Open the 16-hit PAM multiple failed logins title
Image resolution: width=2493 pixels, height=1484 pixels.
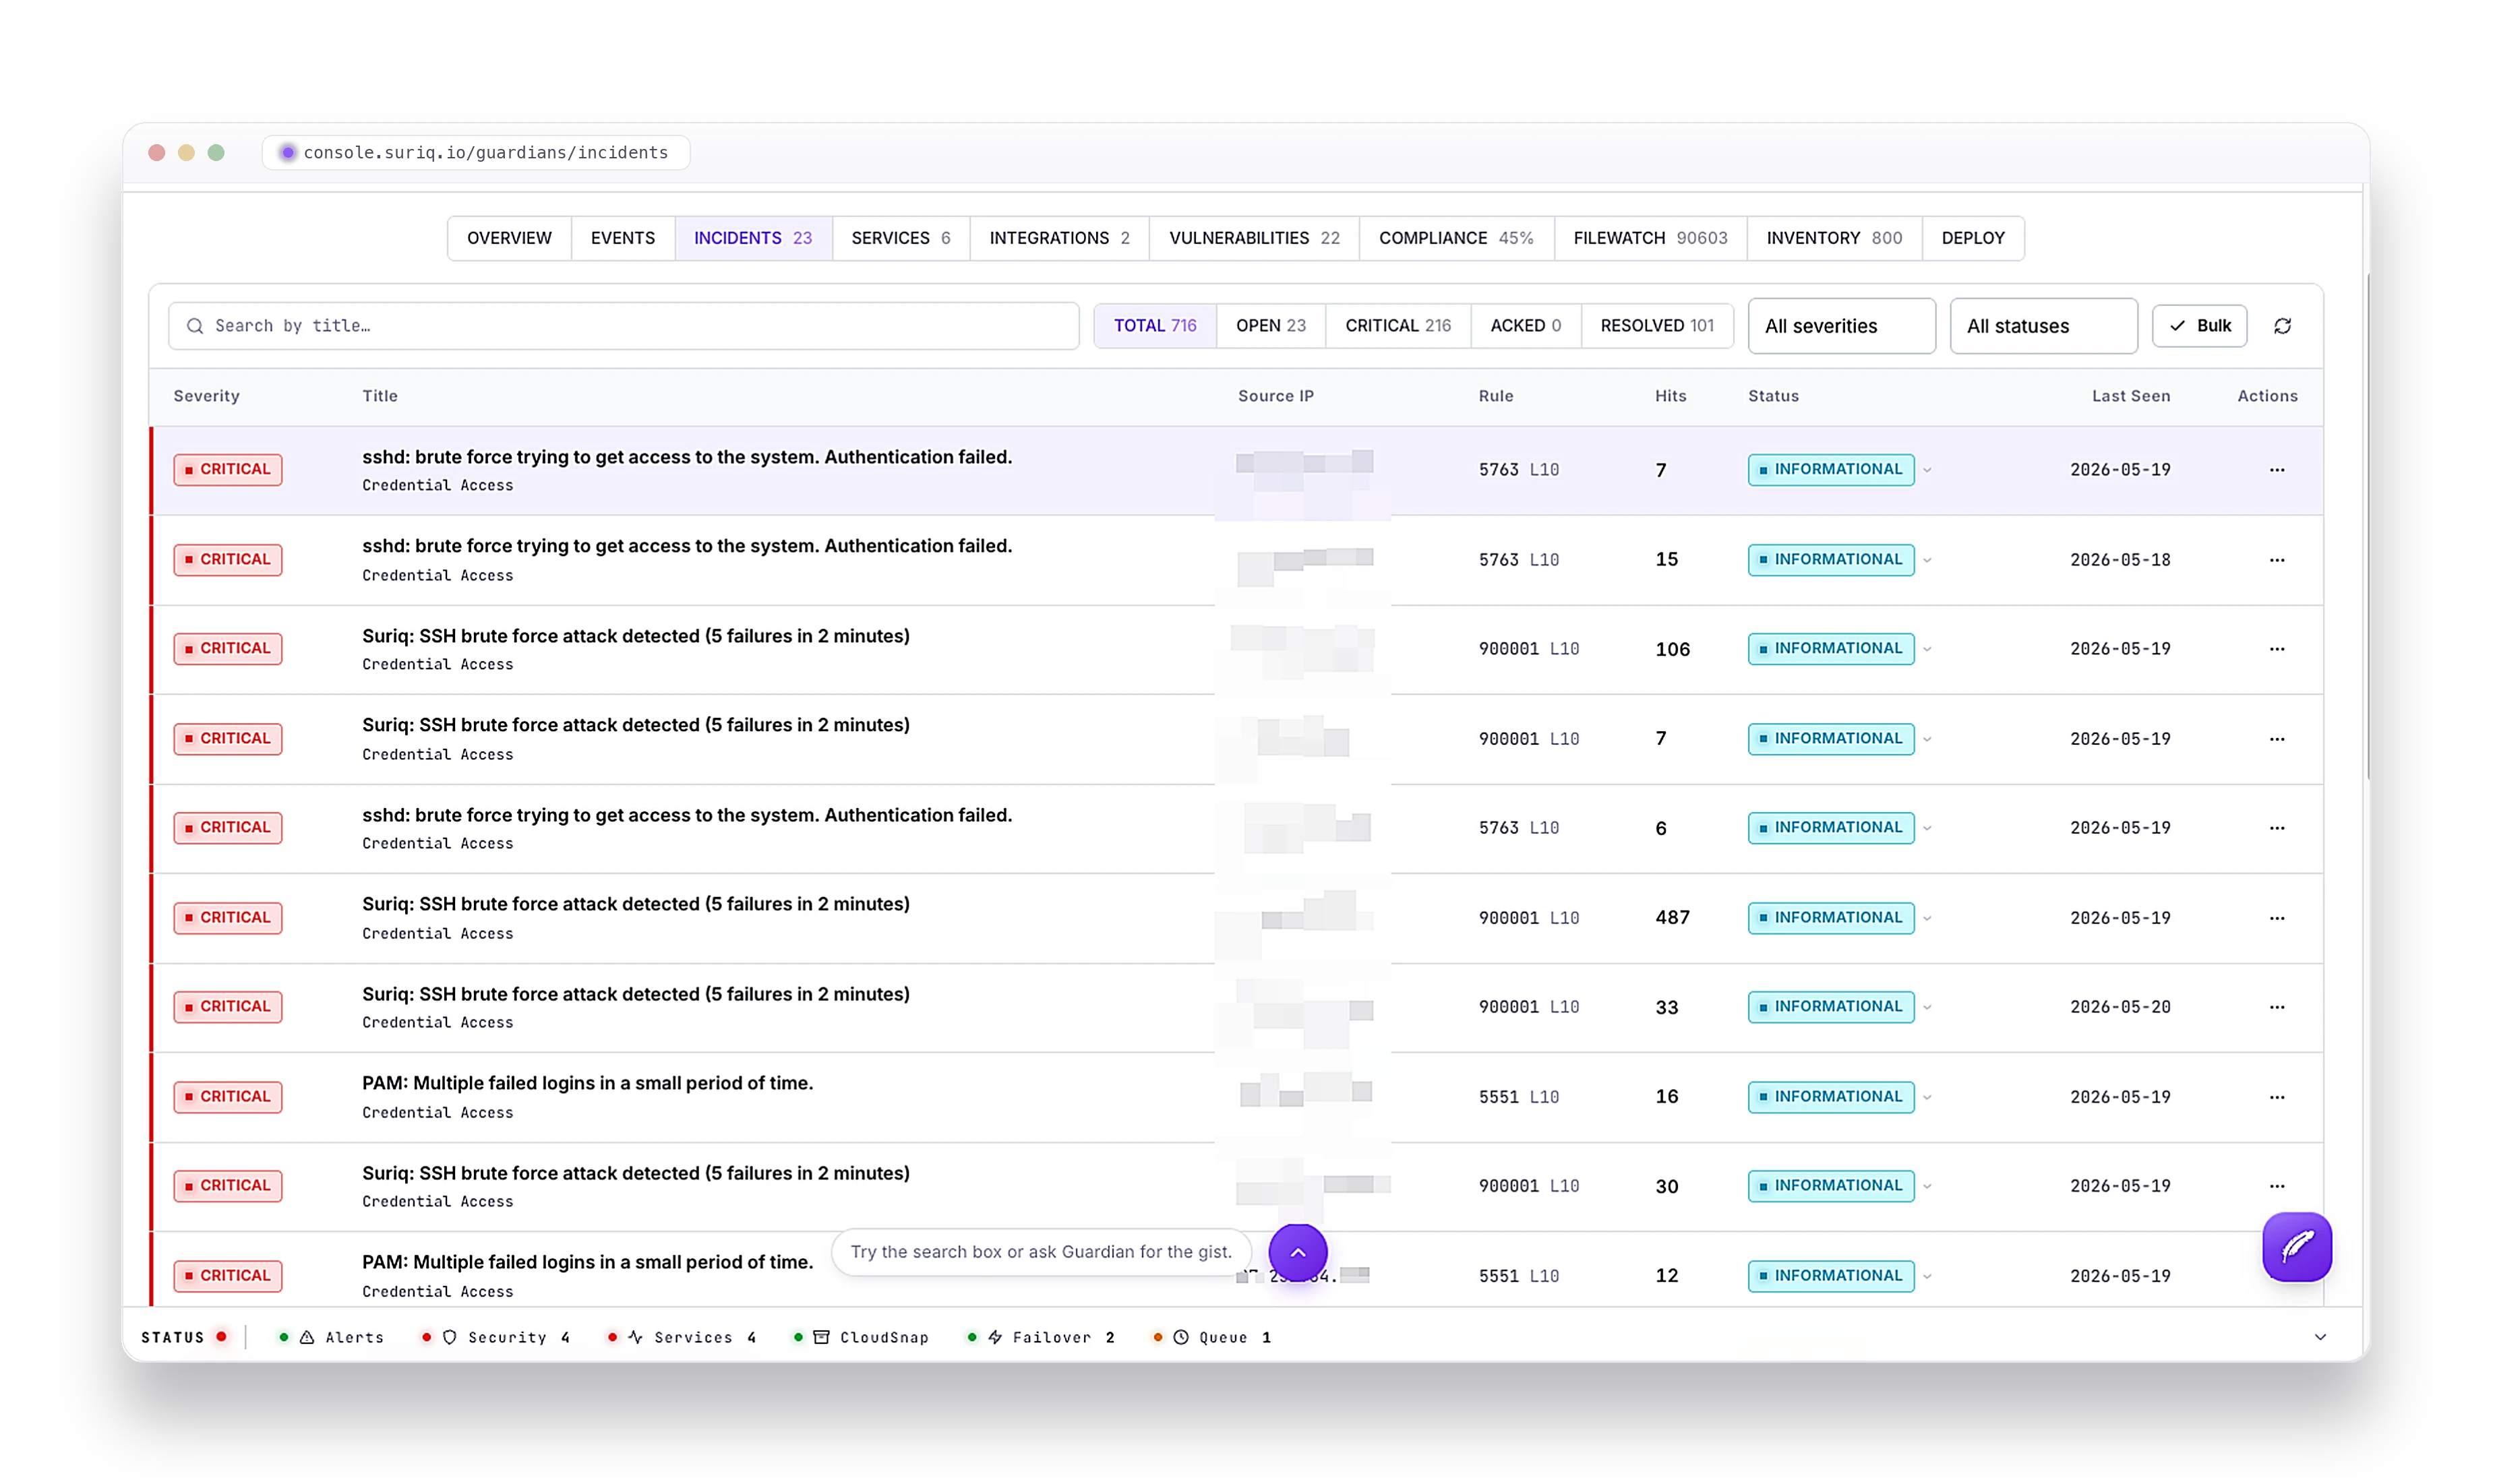(x=587, y=1083)
